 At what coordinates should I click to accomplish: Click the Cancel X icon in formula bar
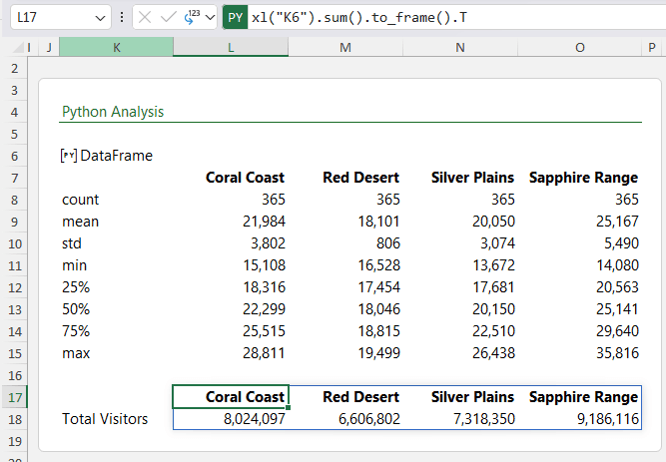pyautogui.click(x=145, y=17)
